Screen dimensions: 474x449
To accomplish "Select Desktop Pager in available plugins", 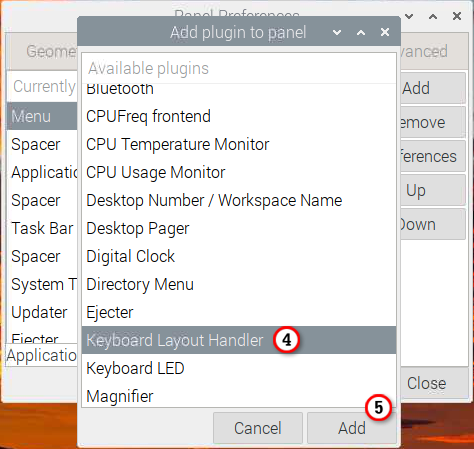I will [x=239, y=228].
